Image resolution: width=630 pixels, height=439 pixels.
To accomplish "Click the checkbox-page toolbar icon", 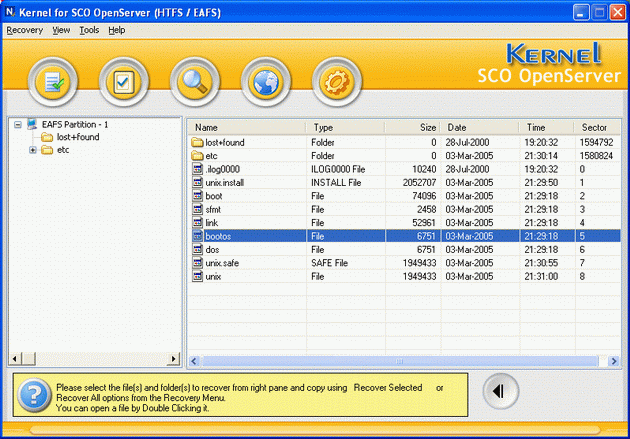I will click(124, 82).
